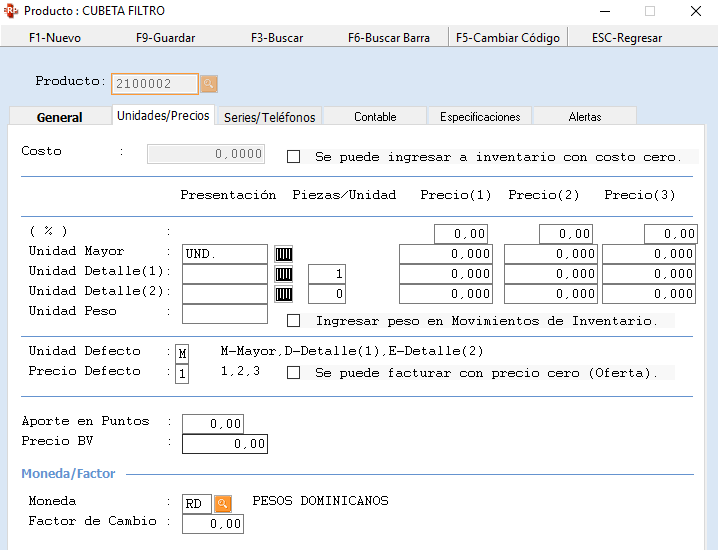Click the barcode icon for Unidad Detalle(1)
The image size is (718, 550).
[284, 274]
